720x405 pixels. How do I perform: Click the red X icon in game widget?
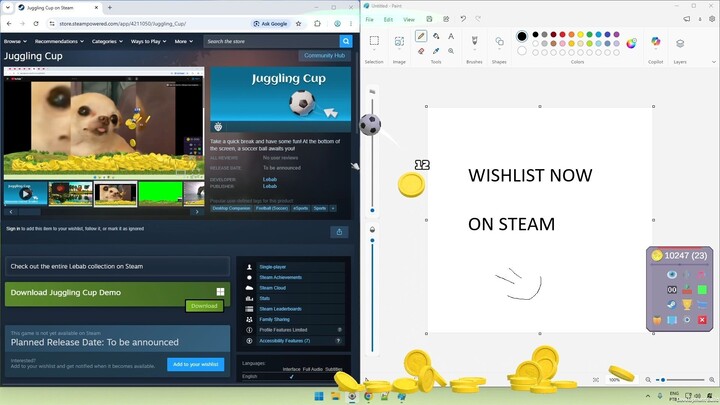tap(702, 320)
